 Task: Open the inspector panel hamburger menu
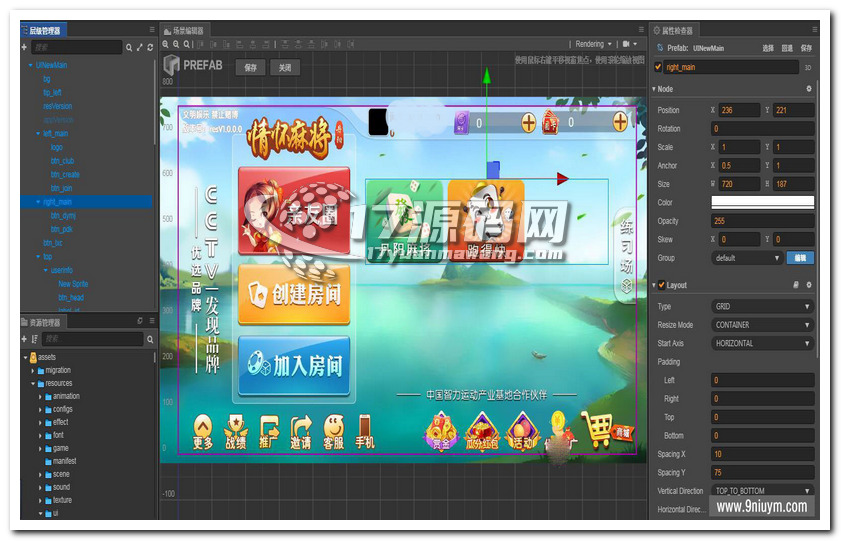point(815,29)
